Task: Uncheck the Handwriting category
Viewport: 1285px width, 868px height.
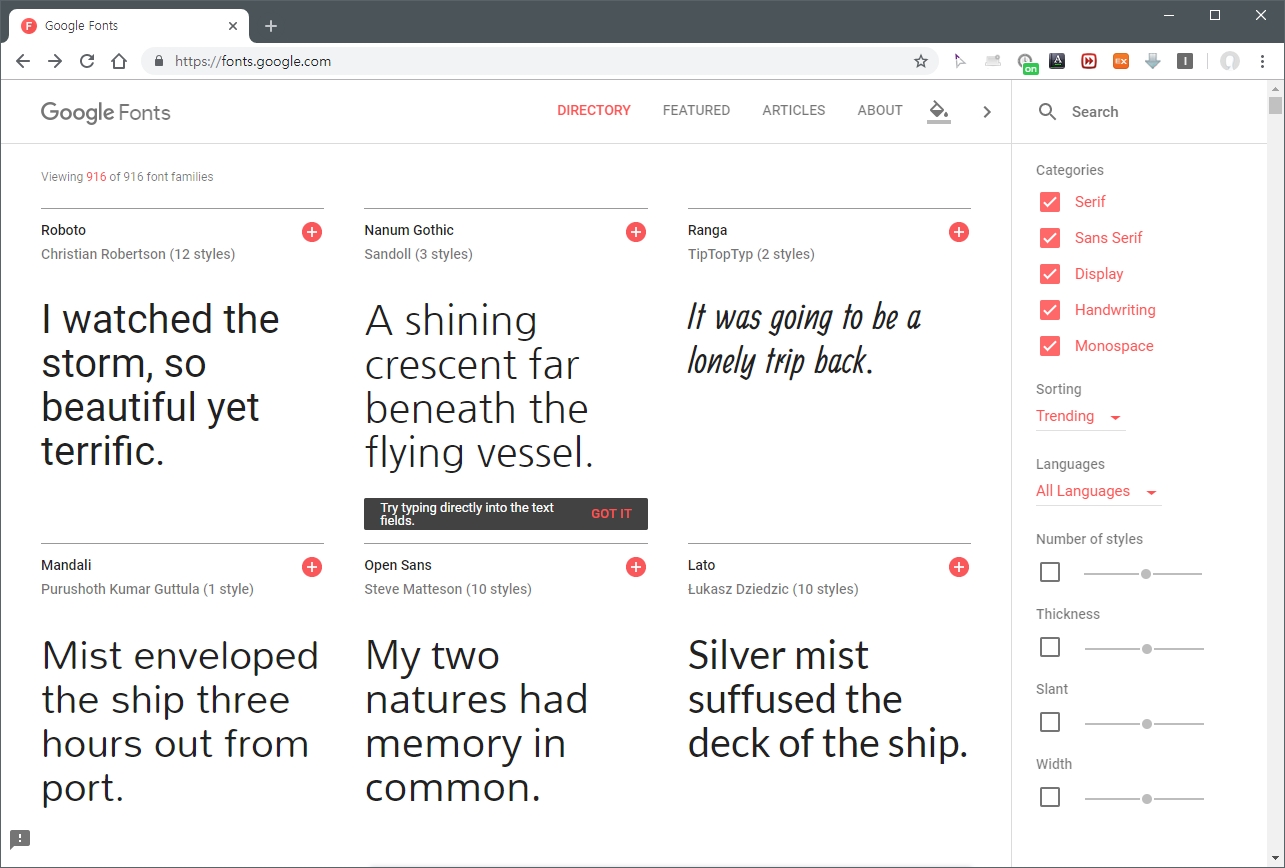Action: tap(1050, 310)
